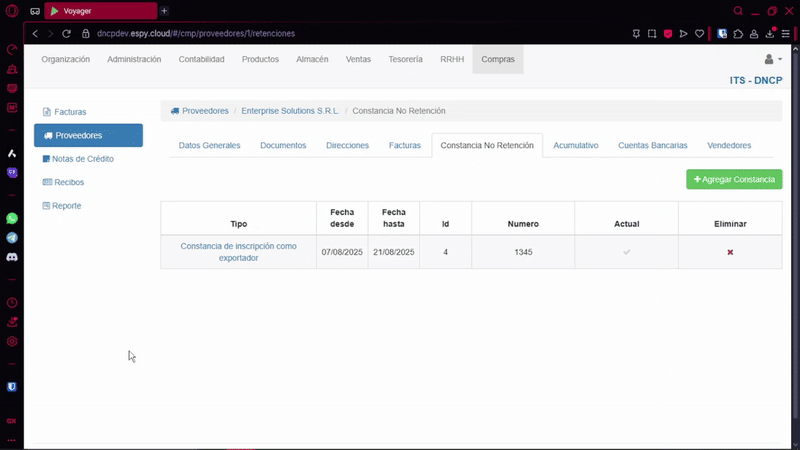The image size is (800, 450).
Task: Open a new browser tab with plus button
Action: (x=164, y=11)
